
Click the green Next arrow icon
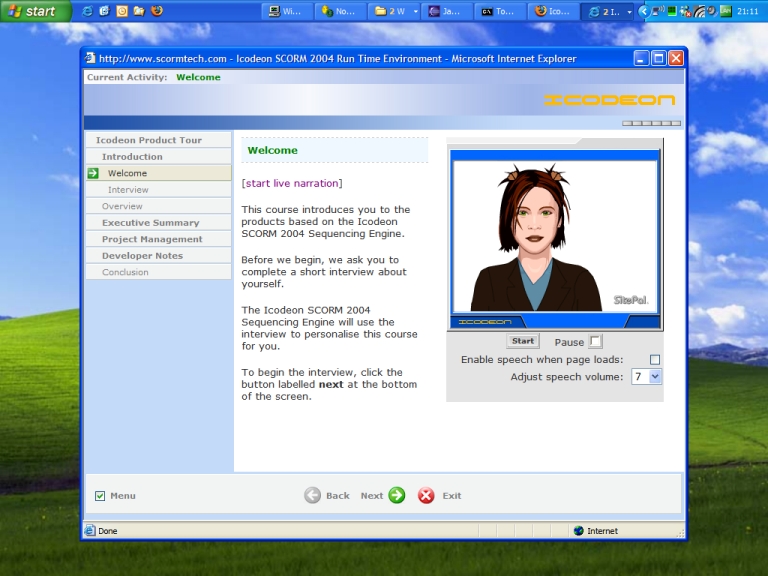point(397,495)
